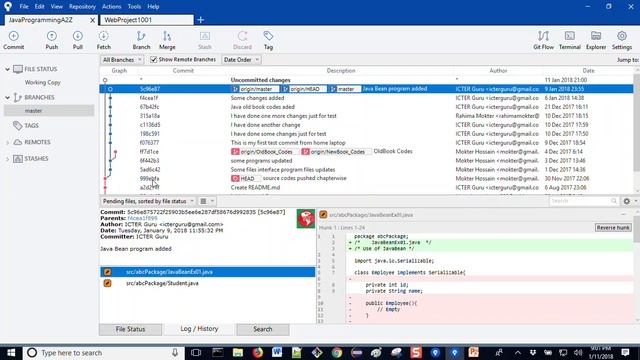Open PowerPoint from the taskbar
Image resolution: width=640 pixels, height=360 pixels.
(x=473, y=352)
